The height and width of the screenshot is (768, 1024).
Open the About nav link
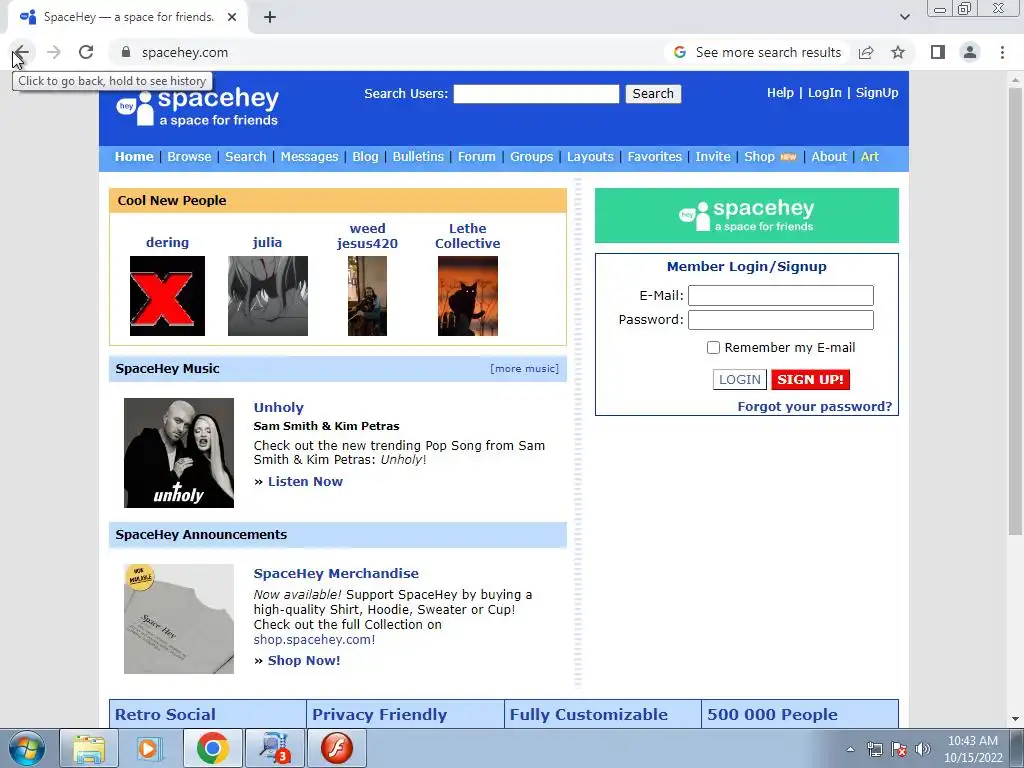pyautogui.click(x=829, y=157)
